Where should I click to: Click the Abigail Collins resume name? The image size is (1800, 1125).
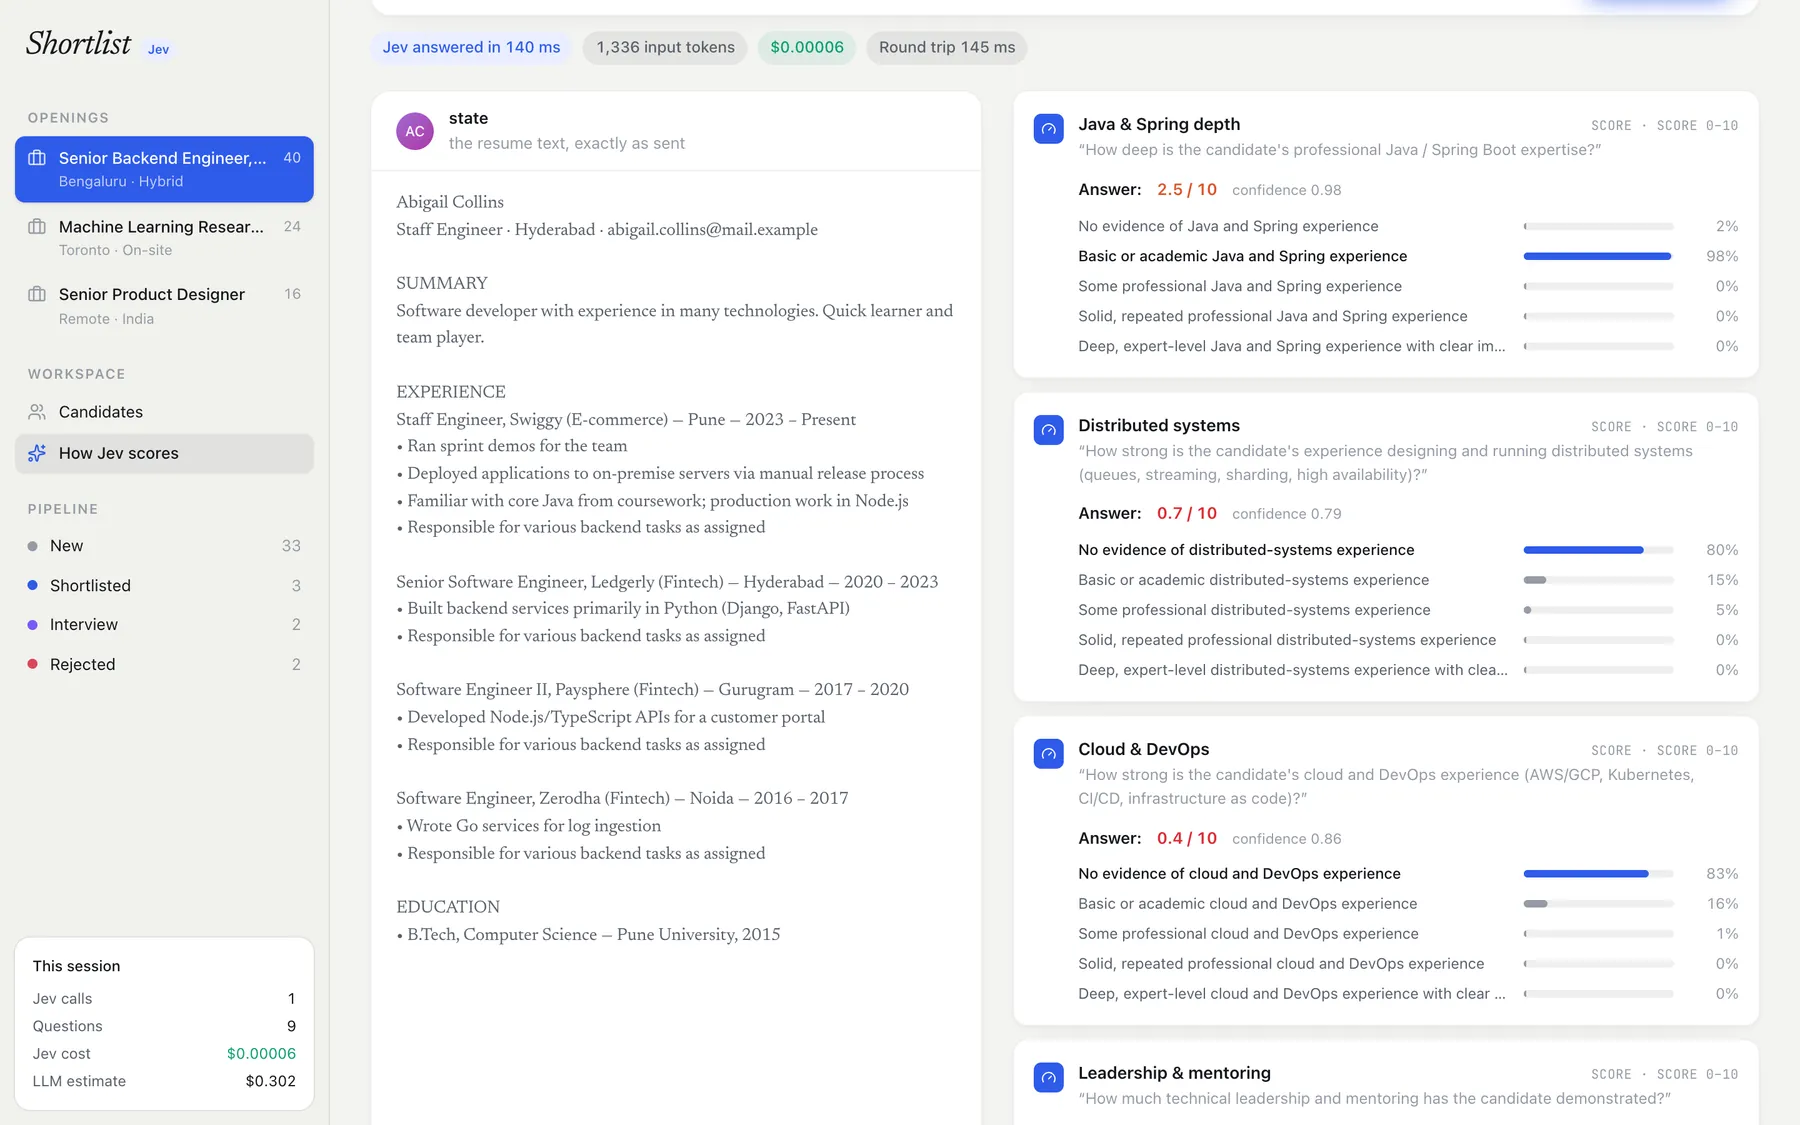pos(450,202)
